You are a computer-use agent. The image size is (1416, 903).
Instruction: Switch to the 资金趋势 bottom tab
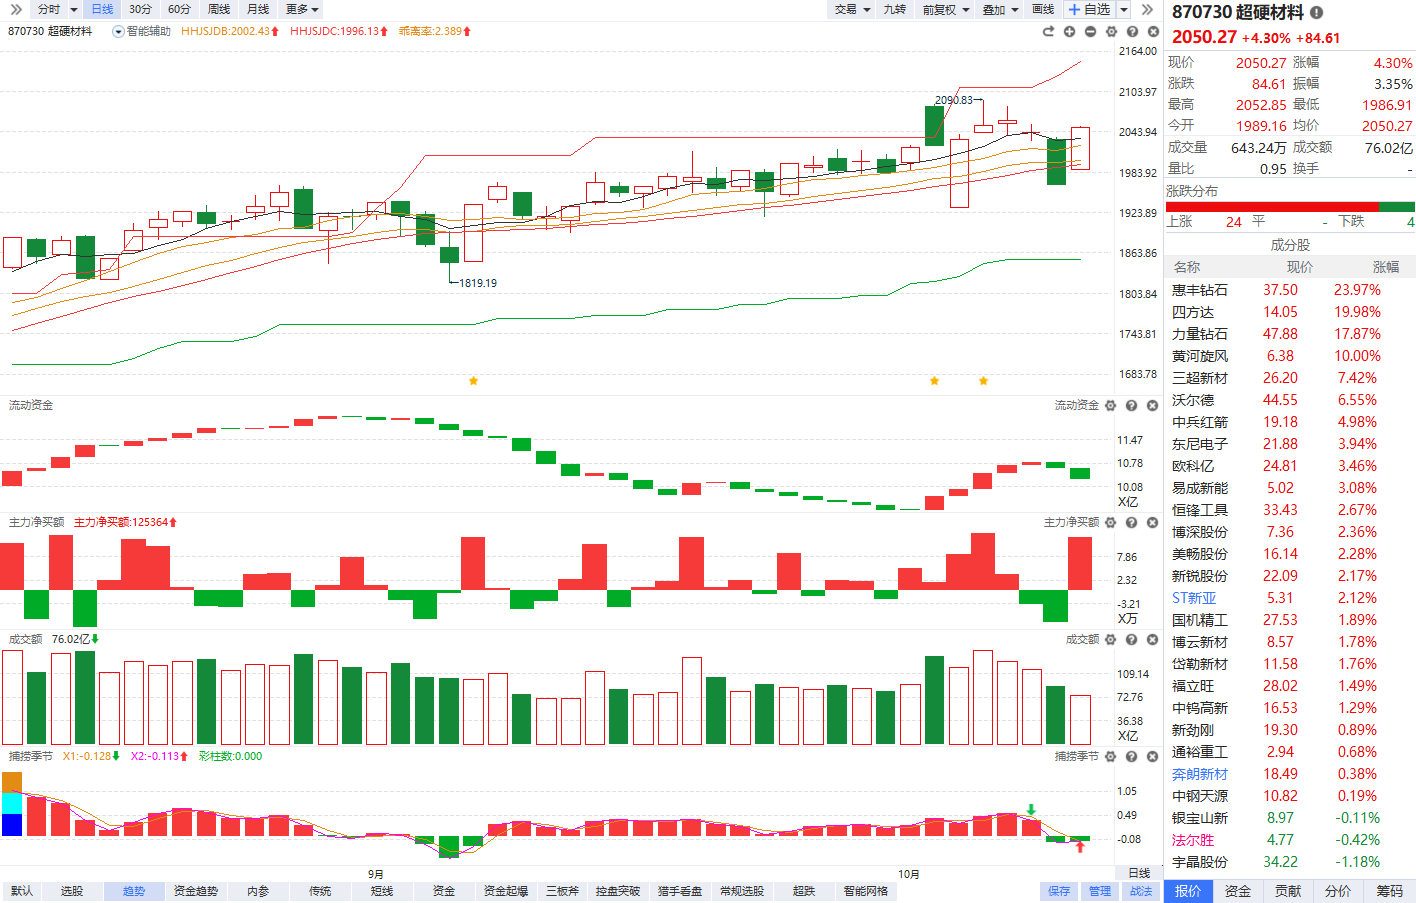pyautogui.click(x=195, y=891)
